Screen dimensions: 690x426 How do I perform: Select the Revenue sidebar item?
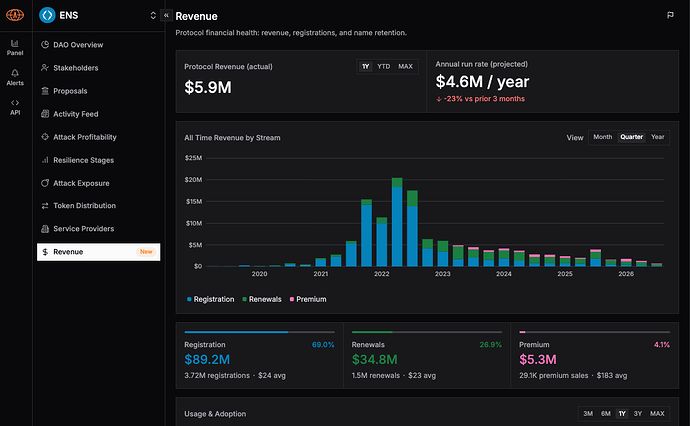point(99,252)
